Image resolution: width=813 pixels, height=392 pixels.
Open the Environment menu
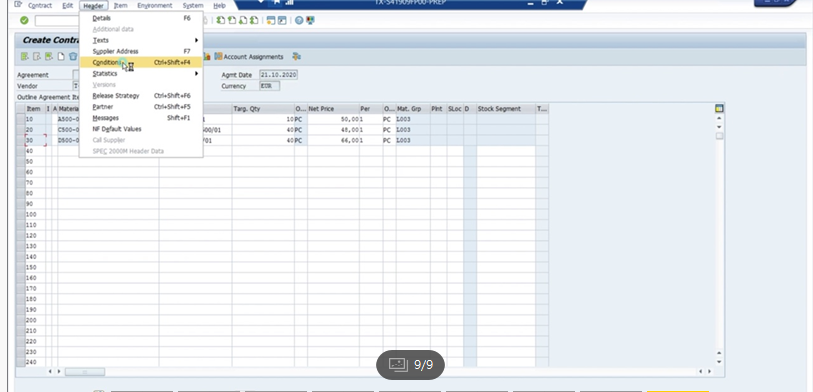[x=155, y=6]
